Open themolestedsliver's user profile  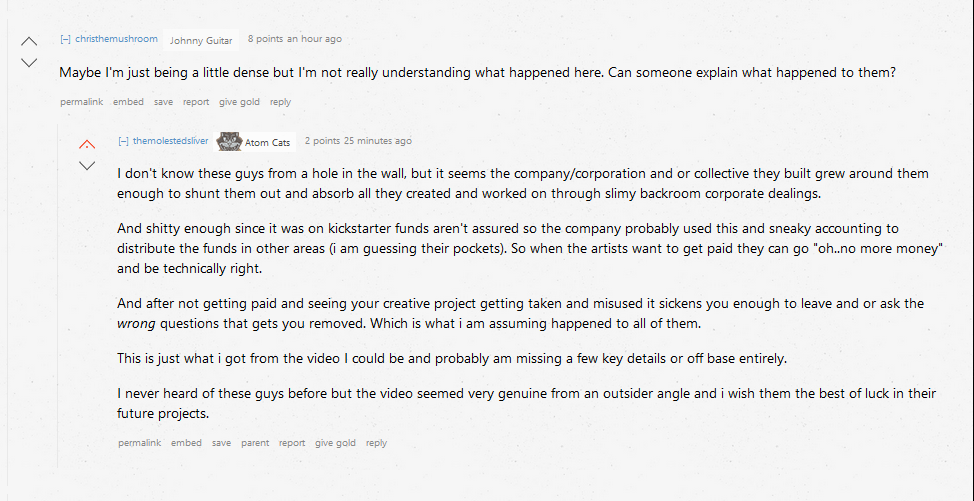(171, 141)
